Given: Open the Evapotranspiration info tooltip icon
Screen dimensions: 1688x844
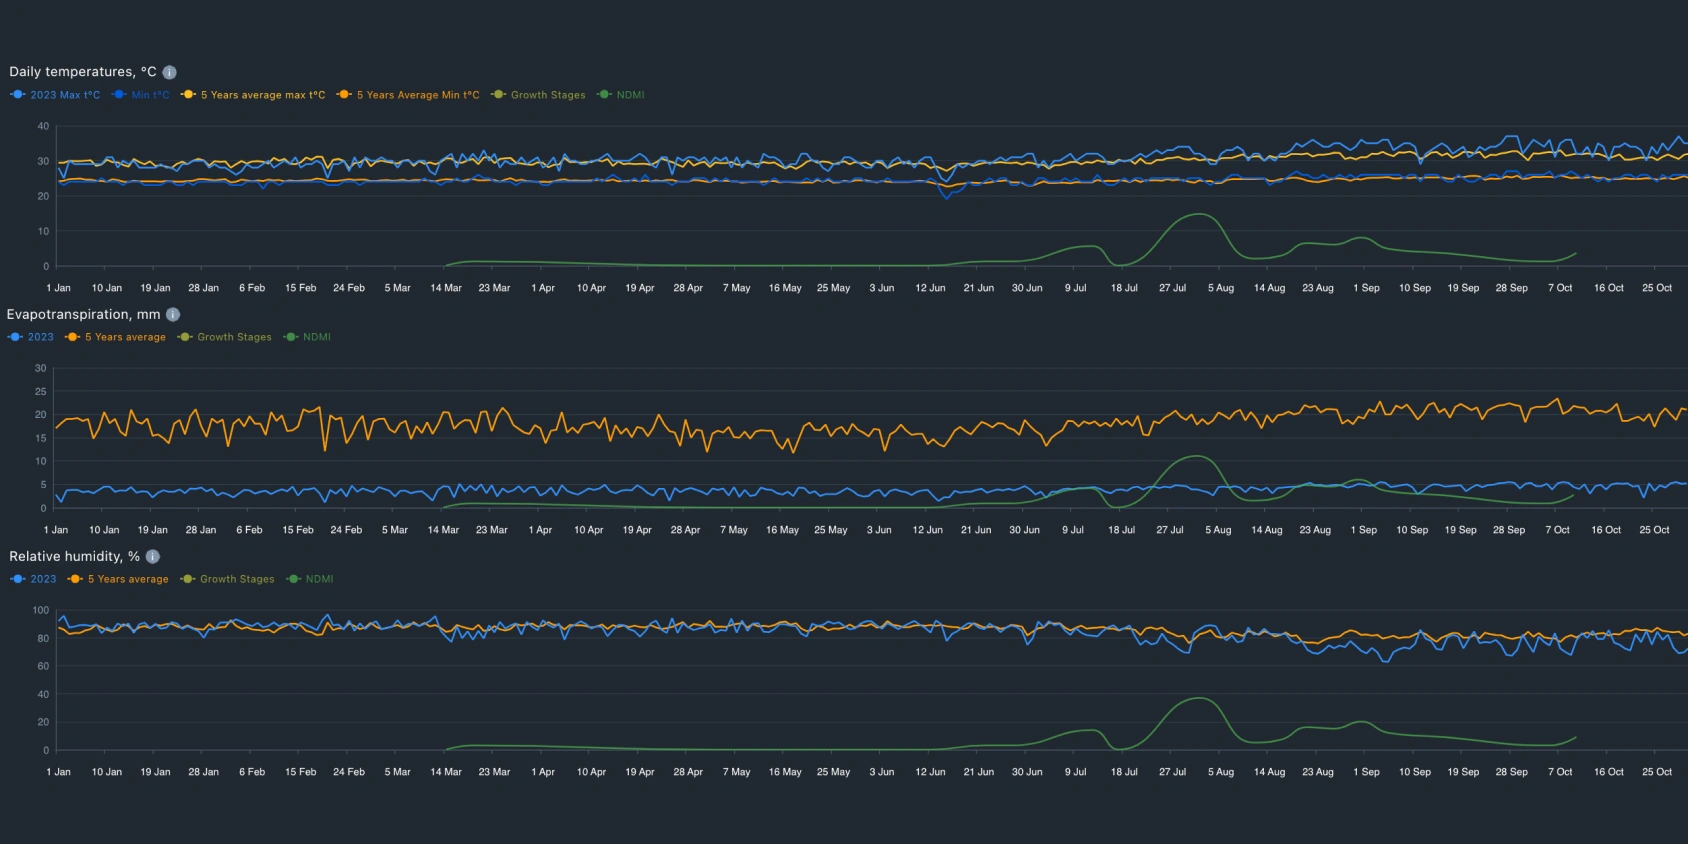Looking at the screenshot, I should (x=173, y=314).
